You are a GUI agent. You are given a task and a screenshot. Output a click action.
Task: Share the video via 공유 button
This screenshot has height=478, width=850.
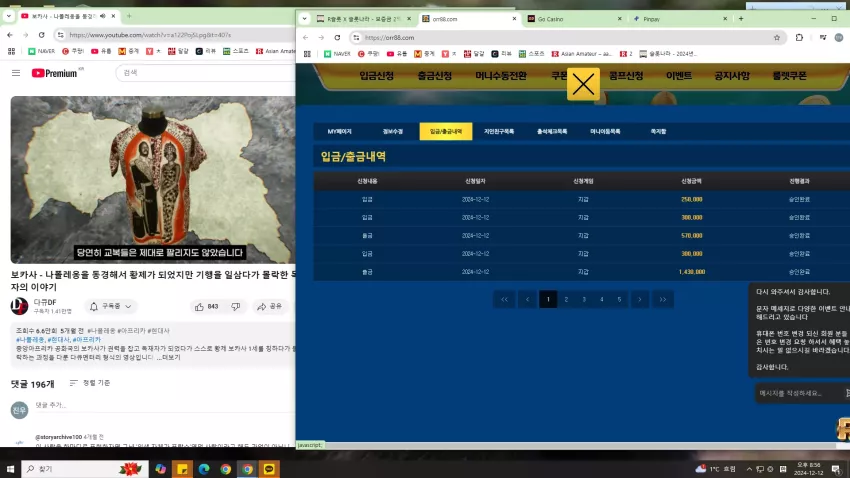tap(269, 307)
